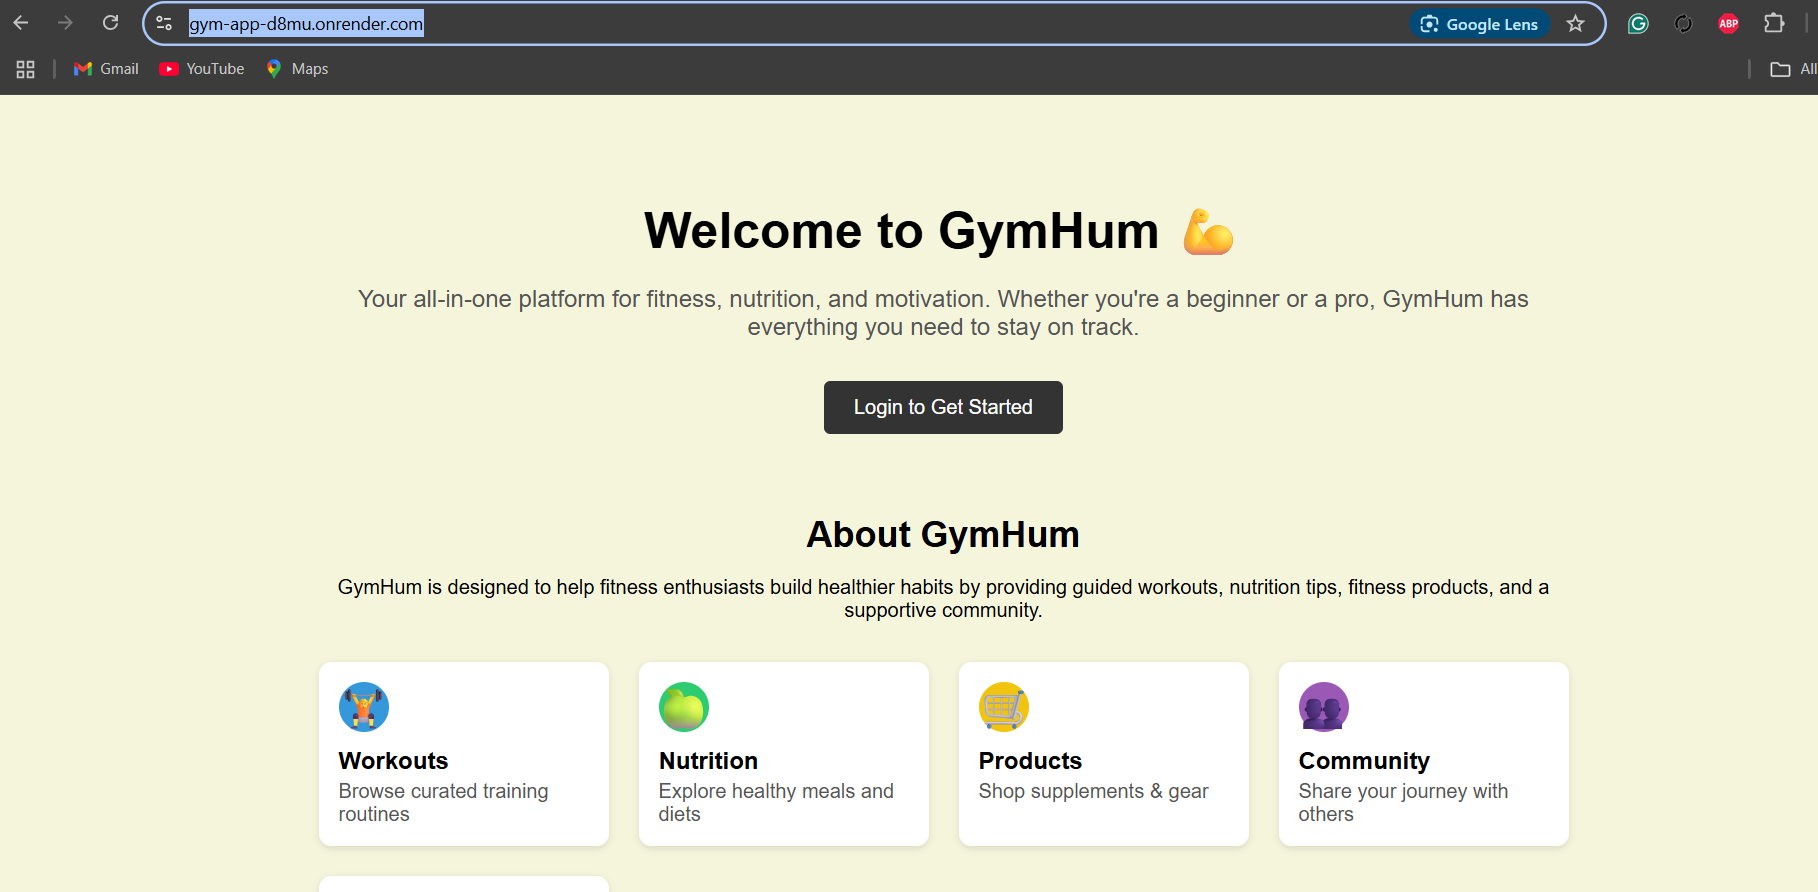Click the forward navigation arrow

[x=66, y=23]
